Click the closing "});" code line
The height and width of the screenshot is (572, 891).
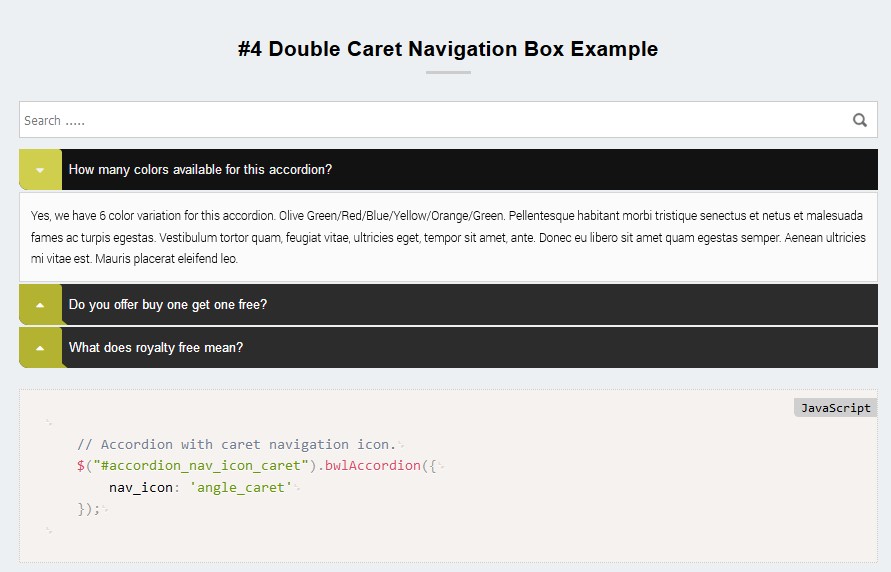coord(89,509)
